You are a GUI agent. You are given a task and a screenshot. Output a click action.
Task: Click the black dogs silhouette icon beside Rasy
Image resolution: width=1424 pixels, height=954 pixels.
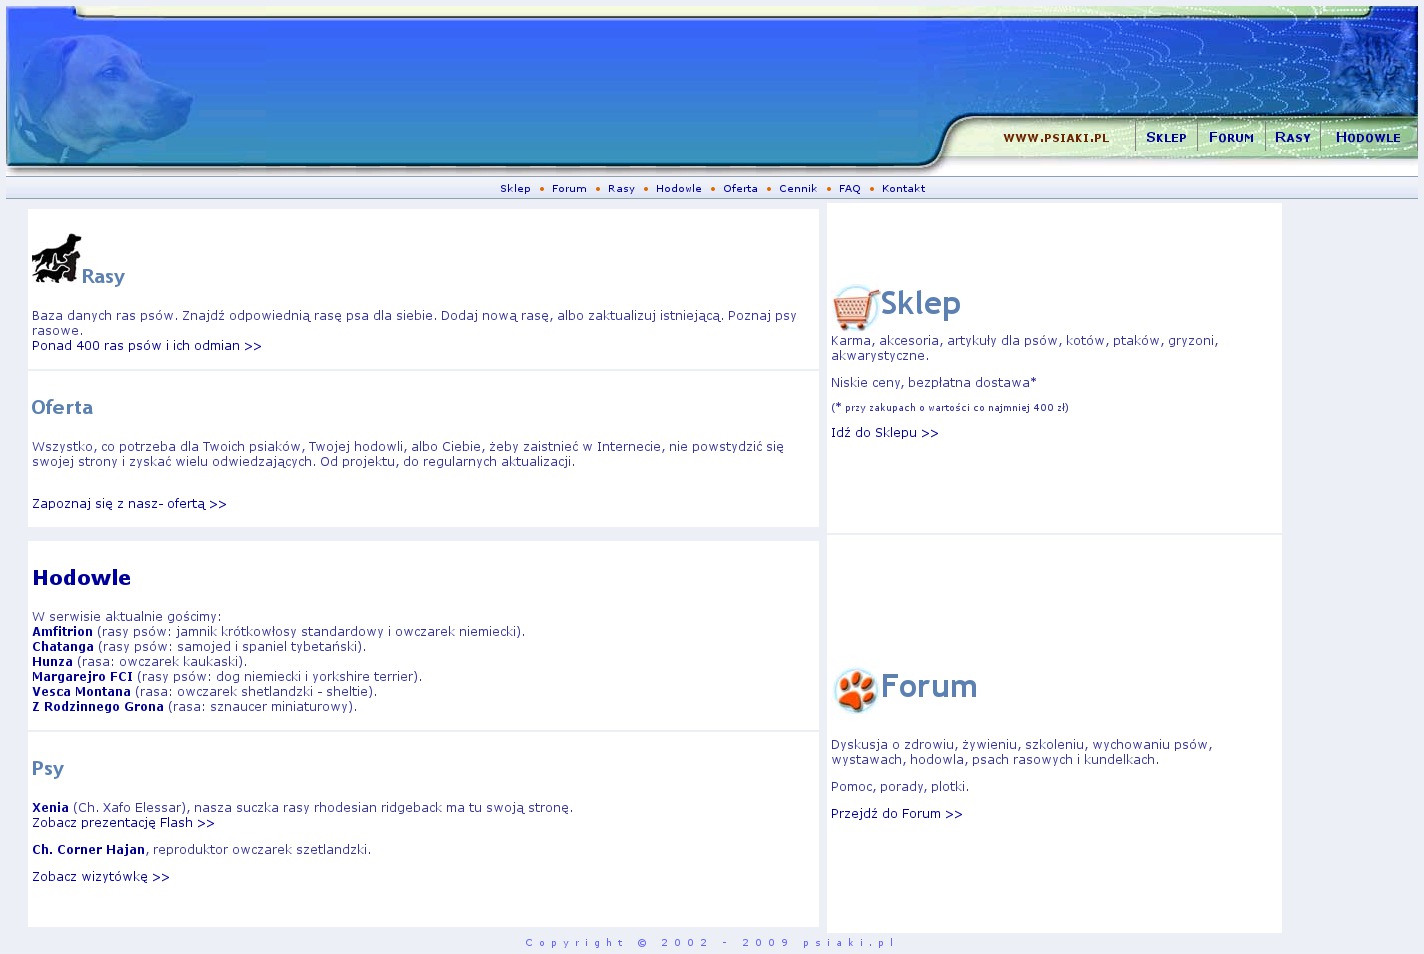click(x=56, y=259)
